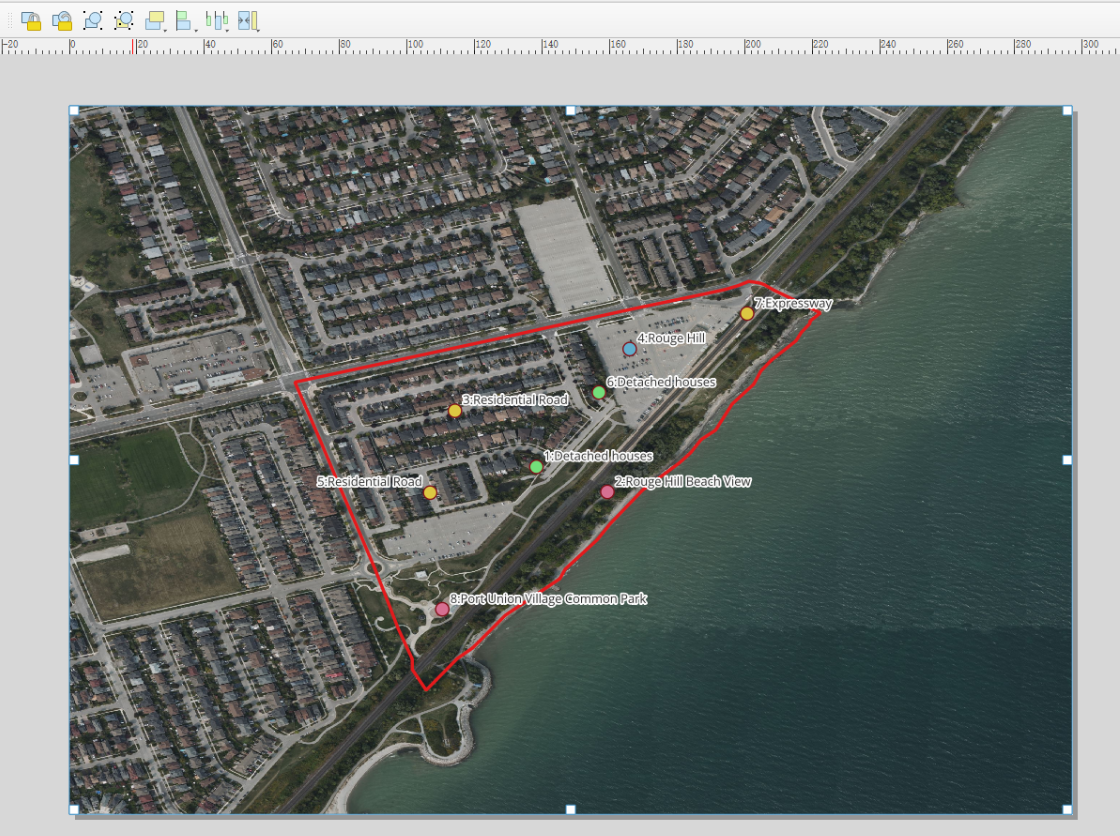Viewport: 1120px width, 836px height.
Task: Click the top-right selection handle of the map
Action: (1067, 111)
